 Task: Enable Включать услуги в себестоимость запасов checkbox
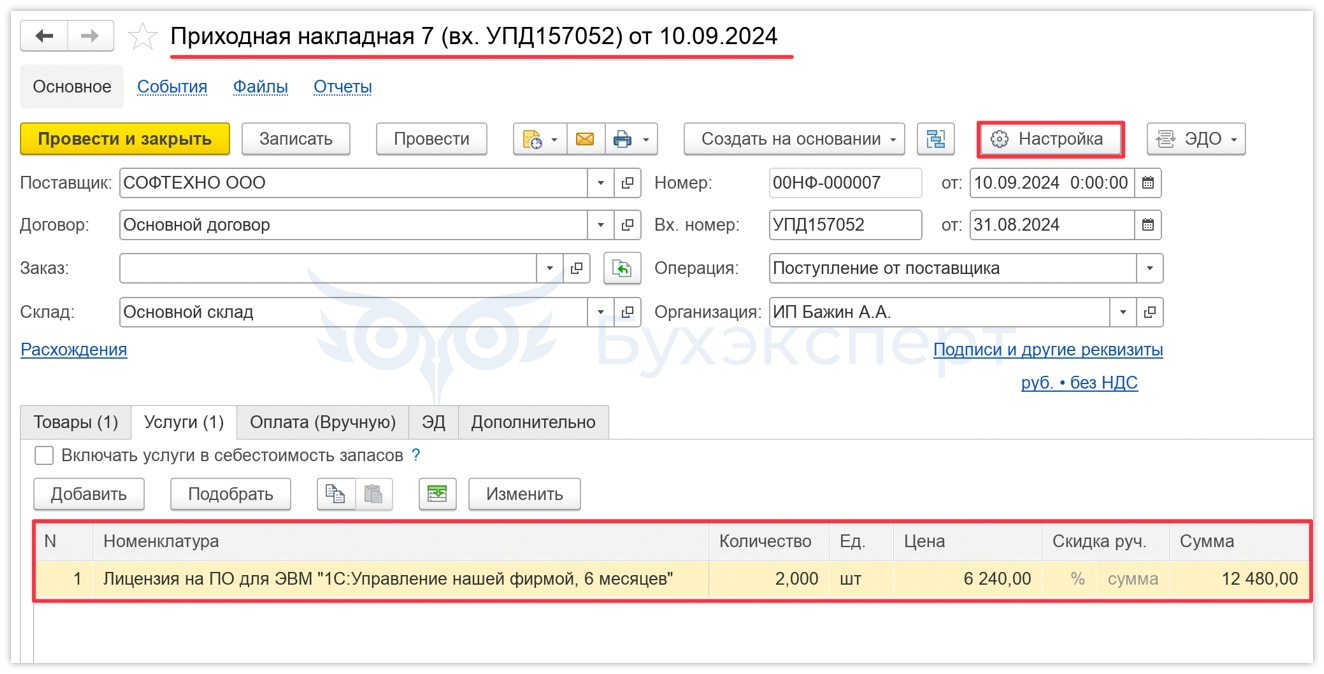tap(44, 455)
